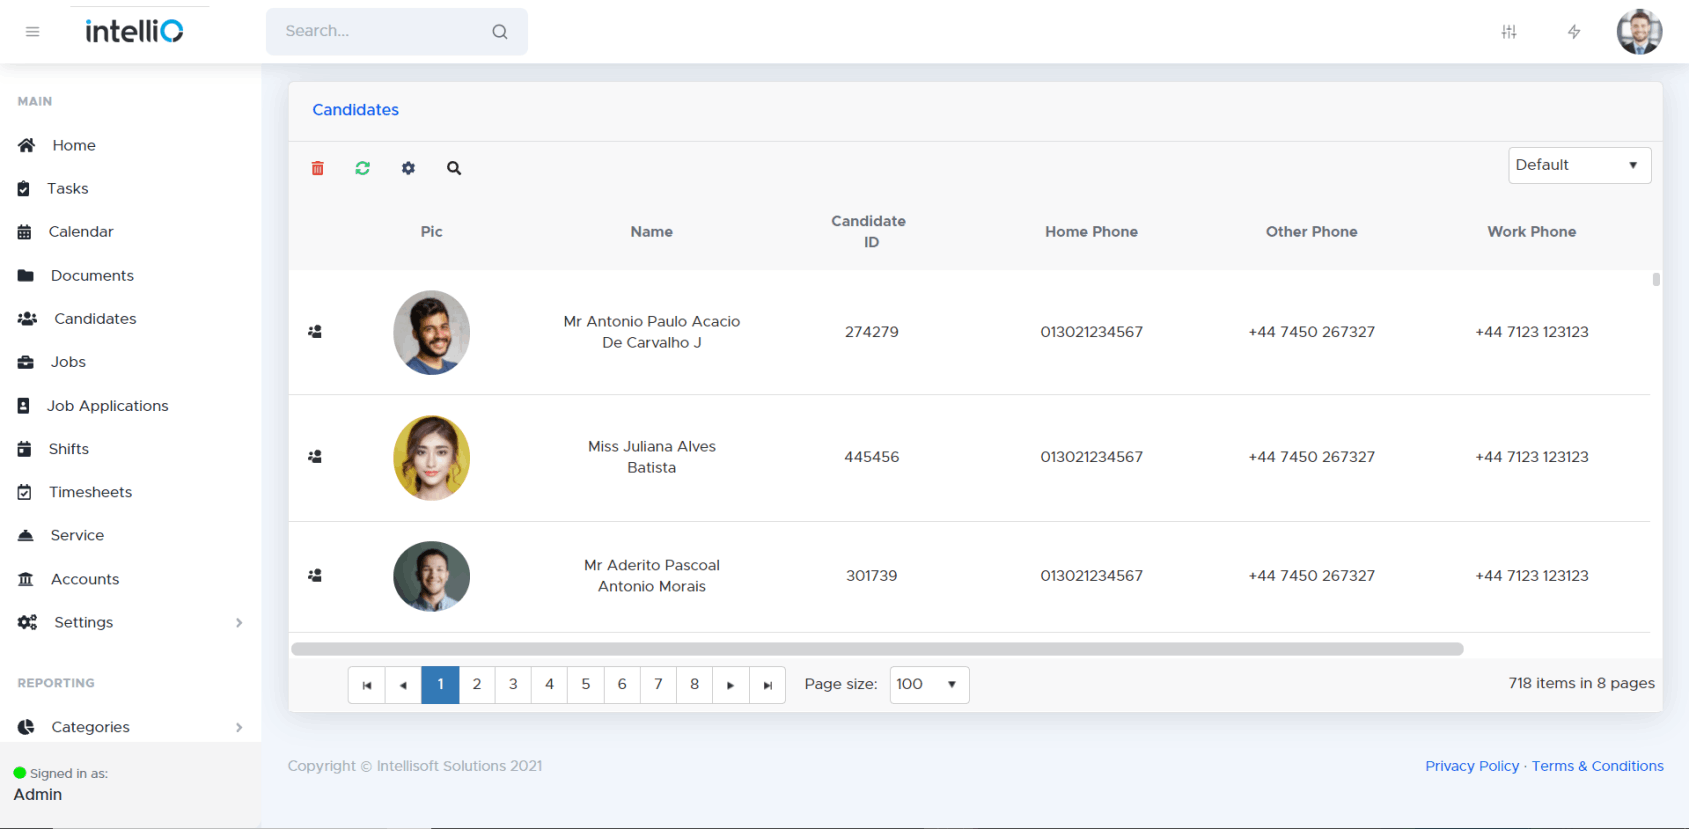This screenshot has width=1689, height=829.
Task: Toggle the hamburger sidebar menu
Action: coord(32,32)
